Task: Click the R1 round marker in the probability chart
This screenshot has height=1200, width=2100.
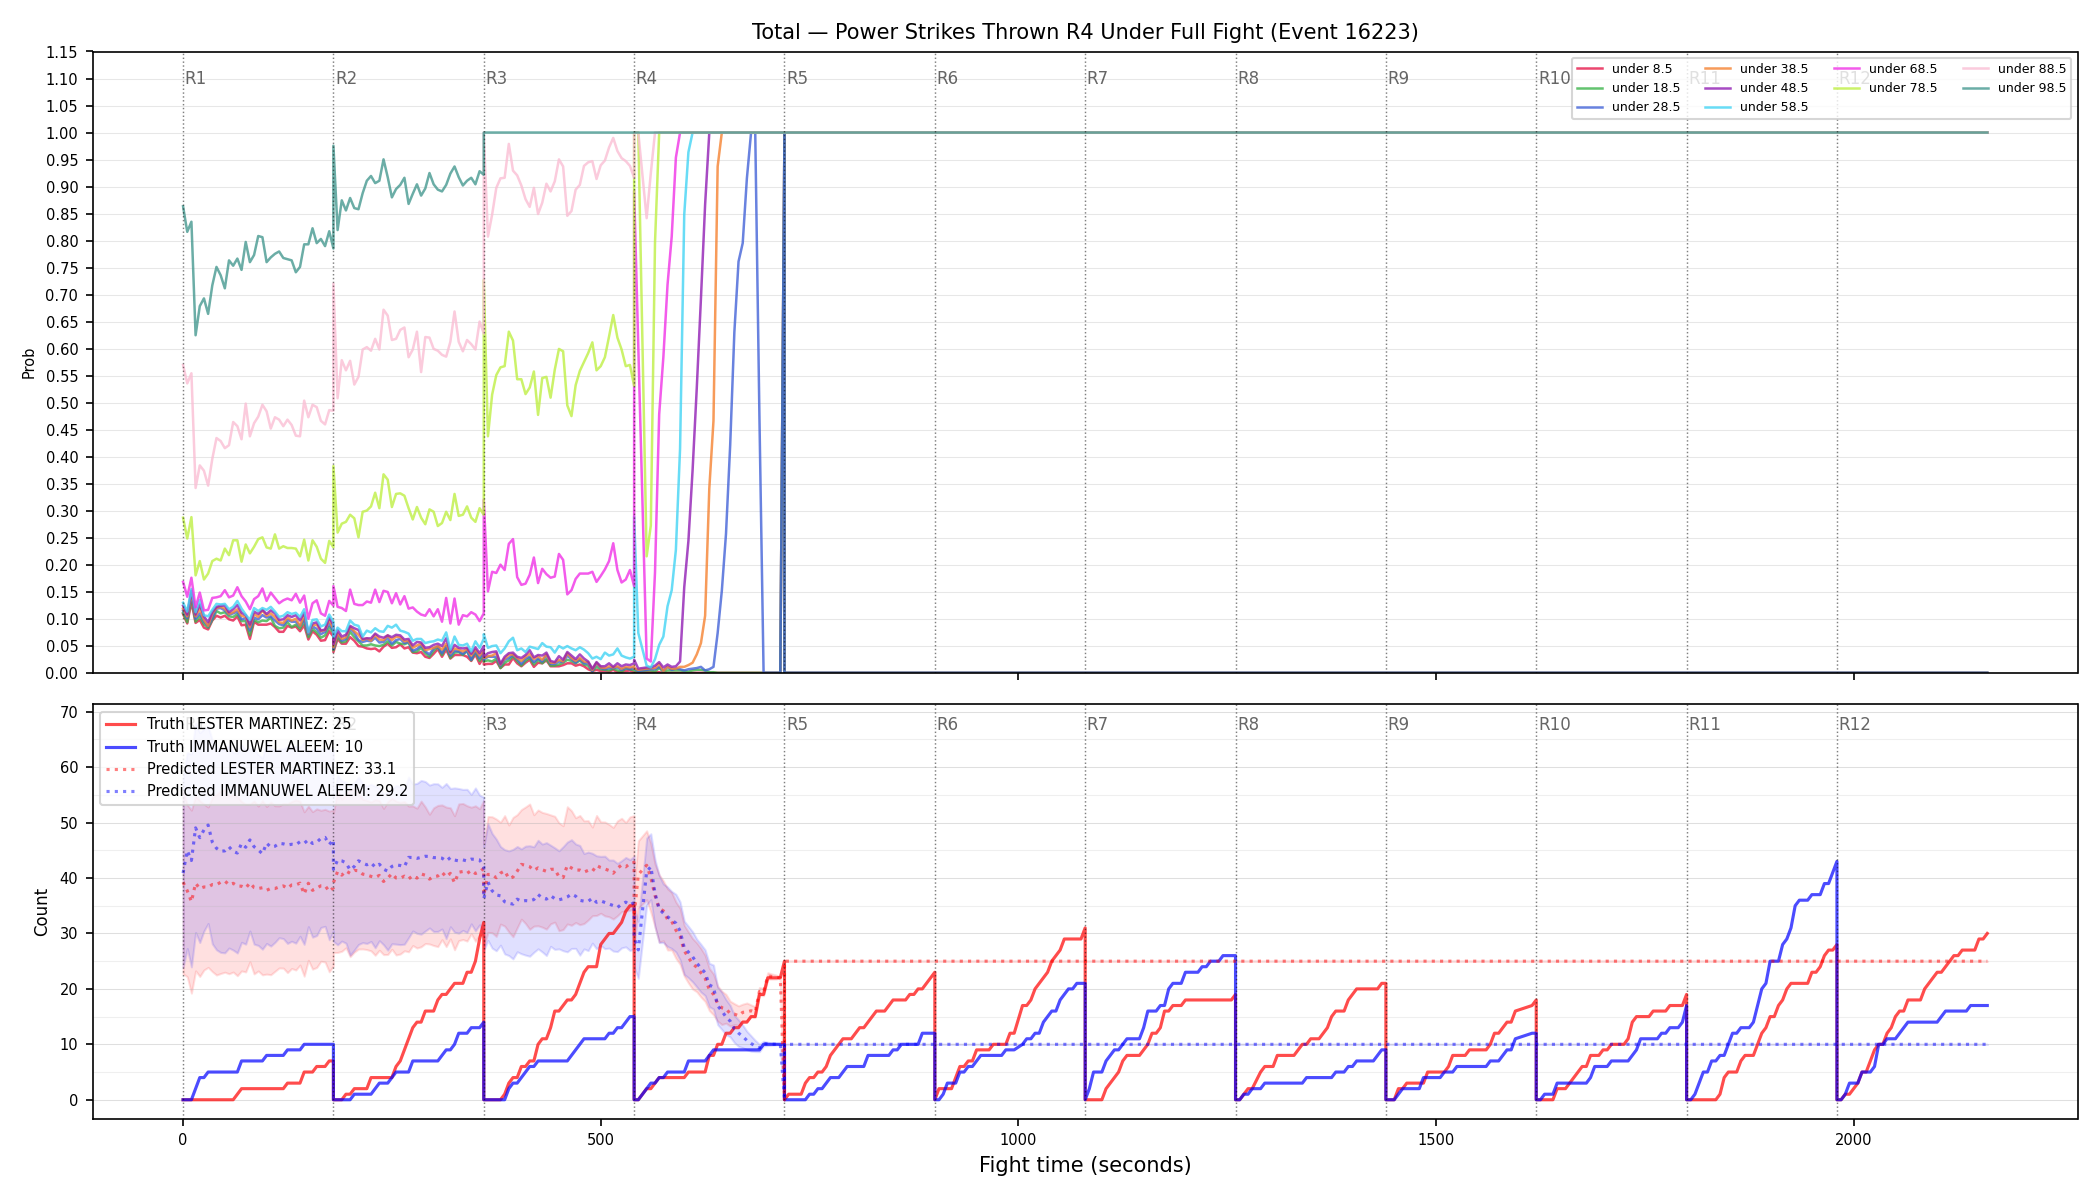Action: tap(196, 78)
